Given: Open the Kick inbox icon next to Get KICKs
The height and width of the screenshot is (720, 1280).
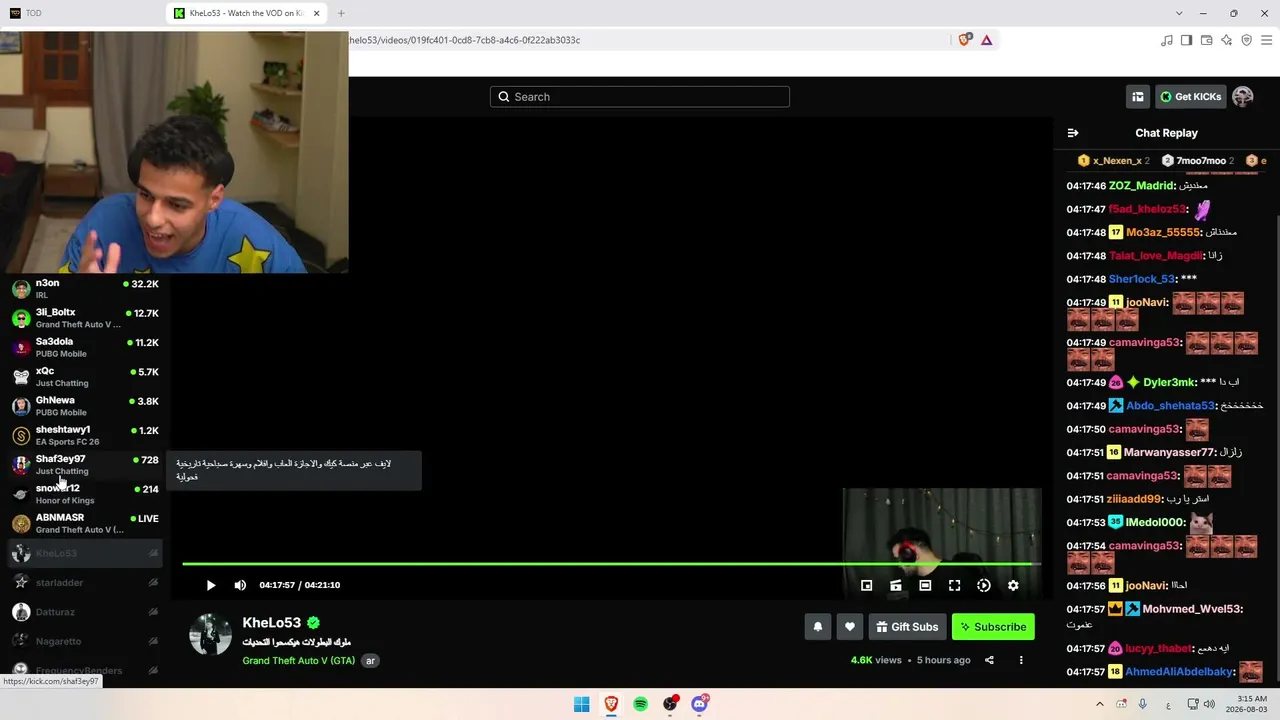Looking at the screenshot, I should click(x=1138, y=97).
